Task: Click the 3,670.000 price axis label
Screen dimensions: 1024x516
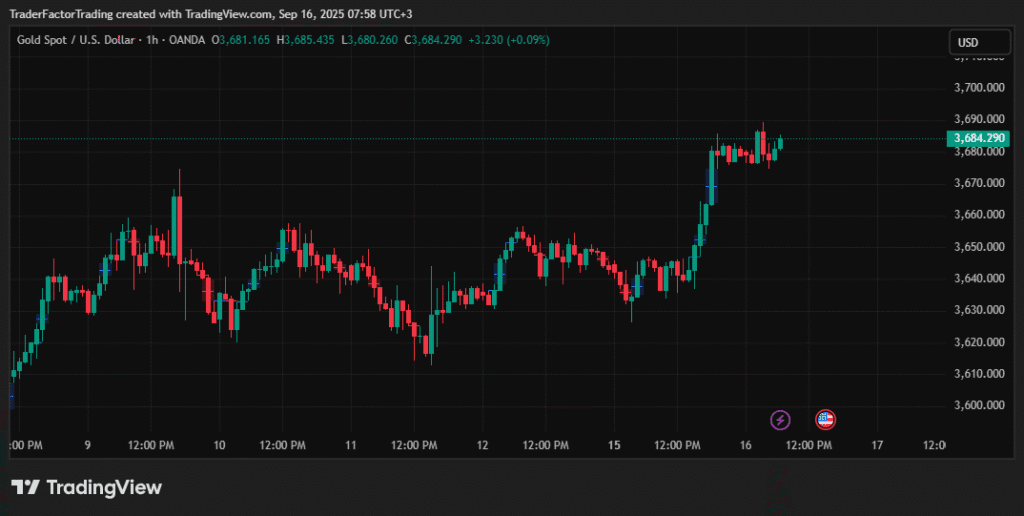Action: click(x=979, y=183)
